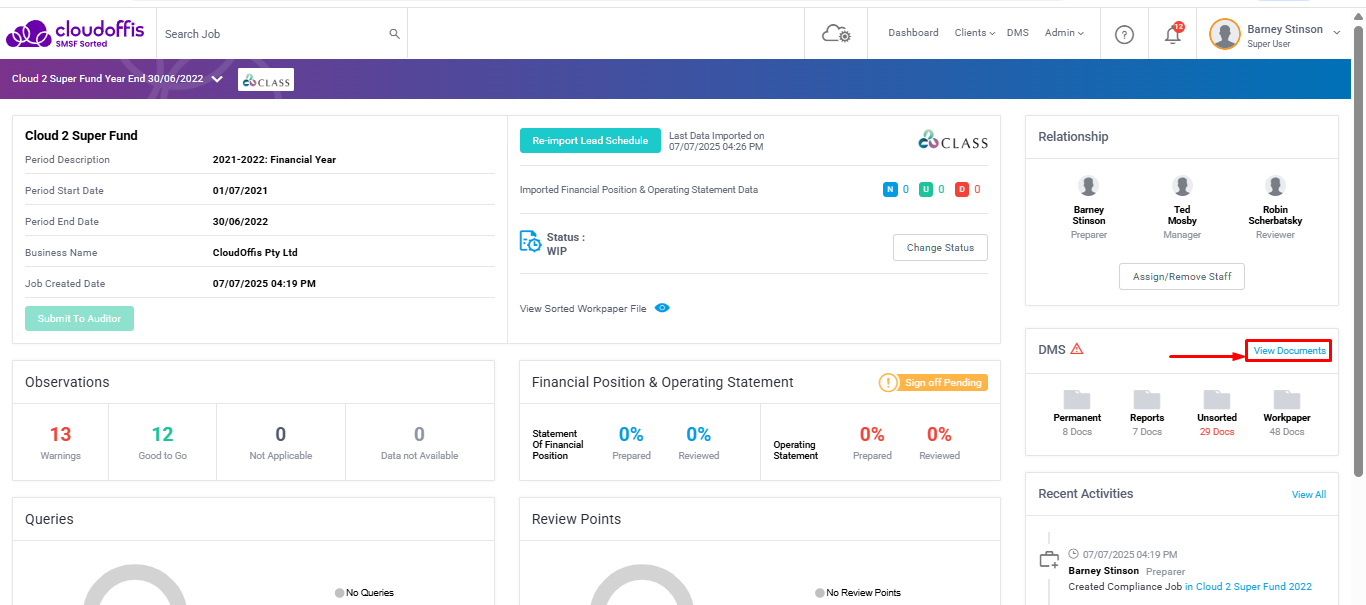Open the Permanent documents folder
This screenshot has width=1366, height=605.
pos(1077,400)
